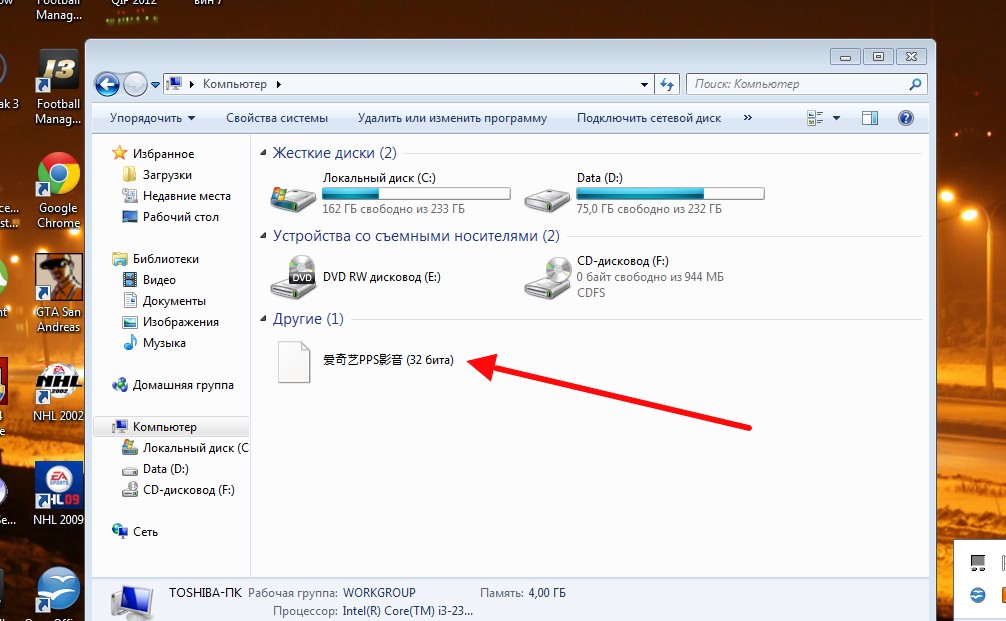Open GTA San Andreas desktop shortcut
1006x621 pixels.
58,293
